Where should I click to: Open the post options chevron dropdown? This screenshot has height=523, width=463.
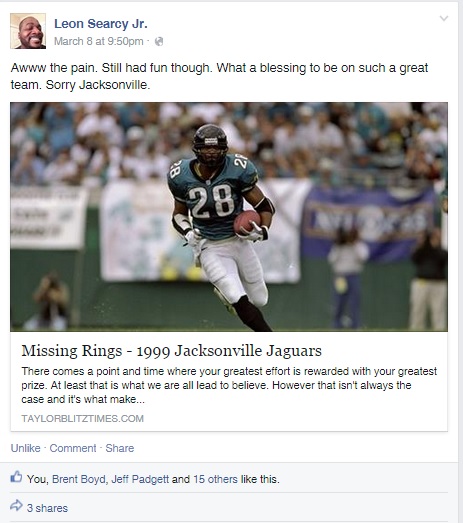[444, 18]
